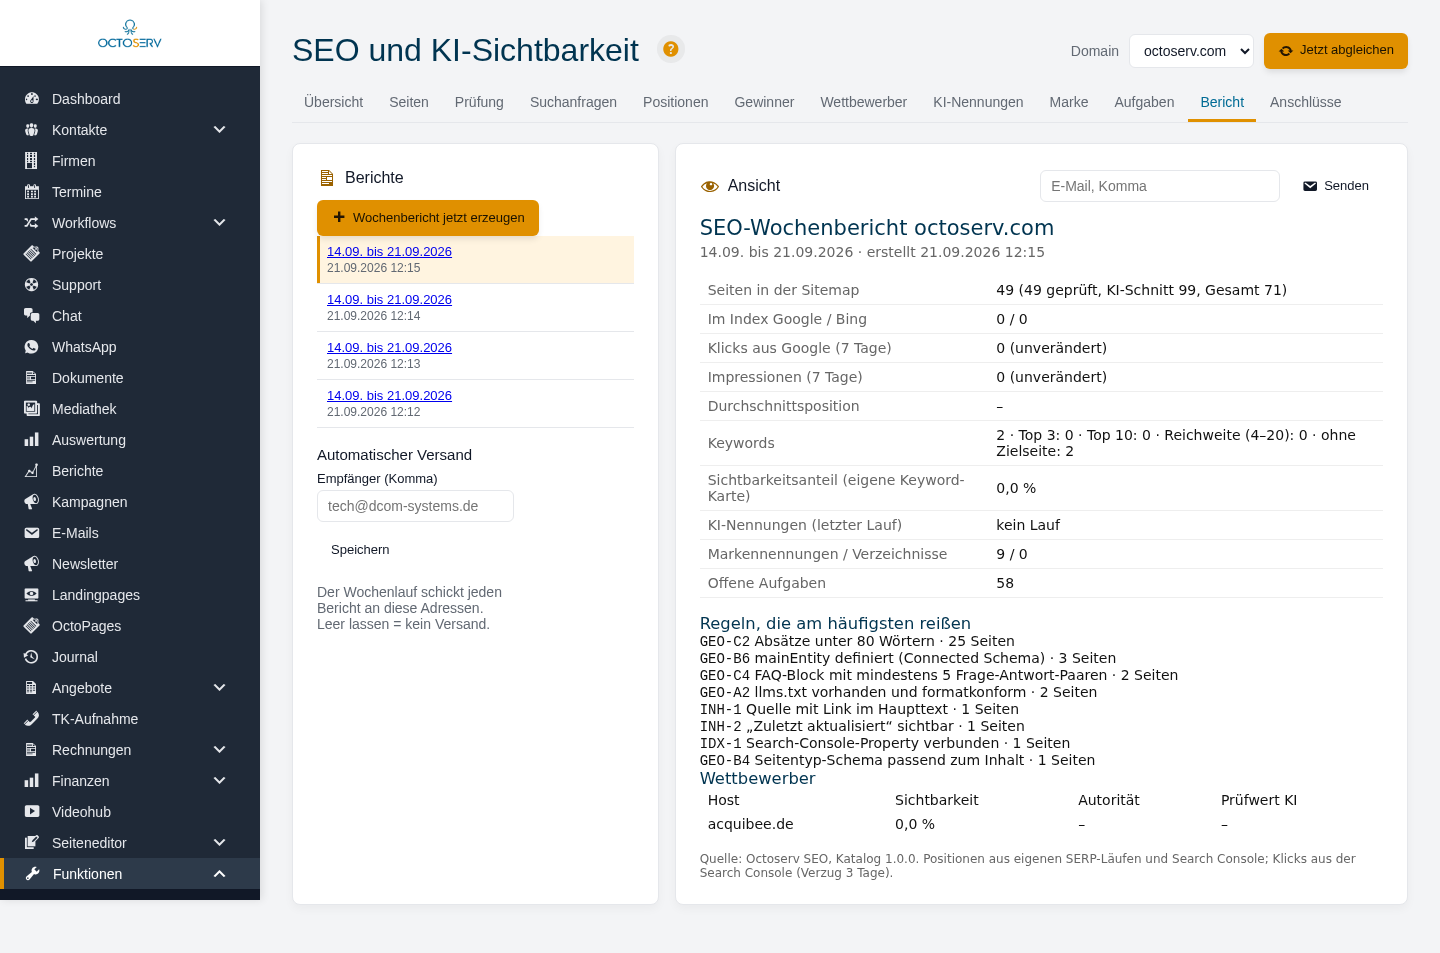Click the Journal history icon
The width and height of the screenshot is (1440, 953).
(x=32, y=657)
